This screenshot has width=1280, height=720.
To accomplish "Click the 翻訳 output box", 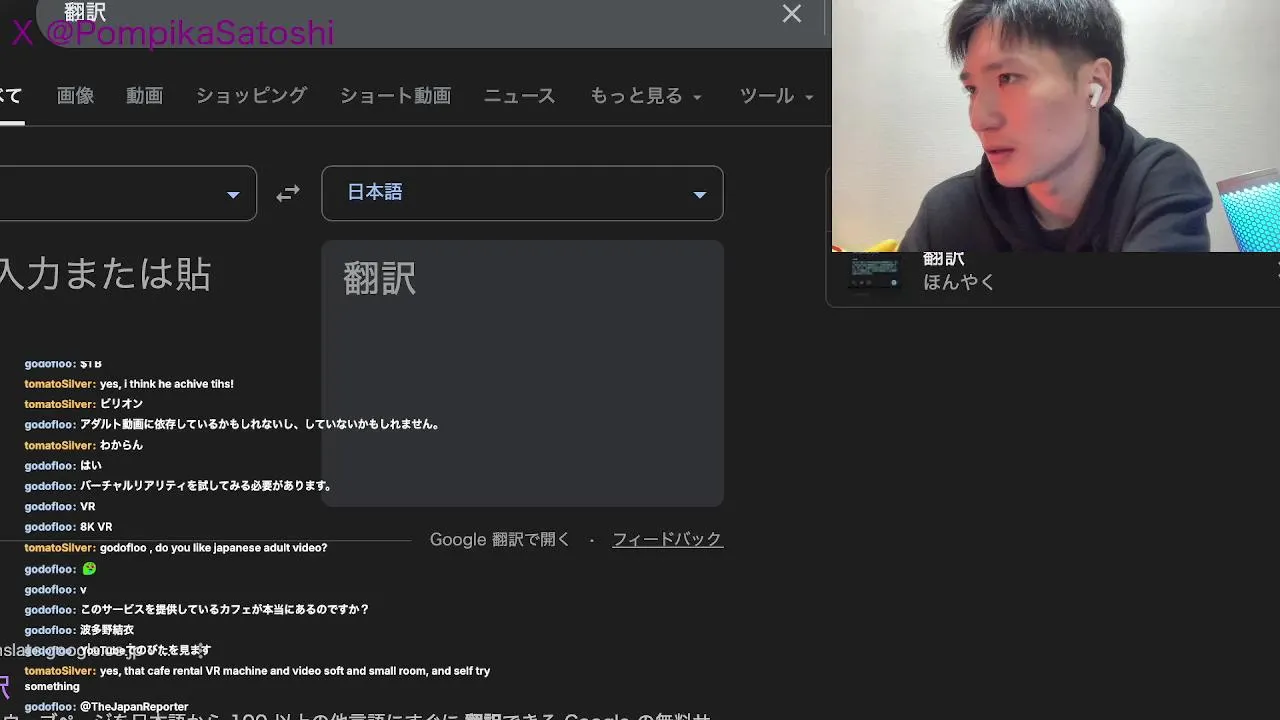I will point(522,373).
